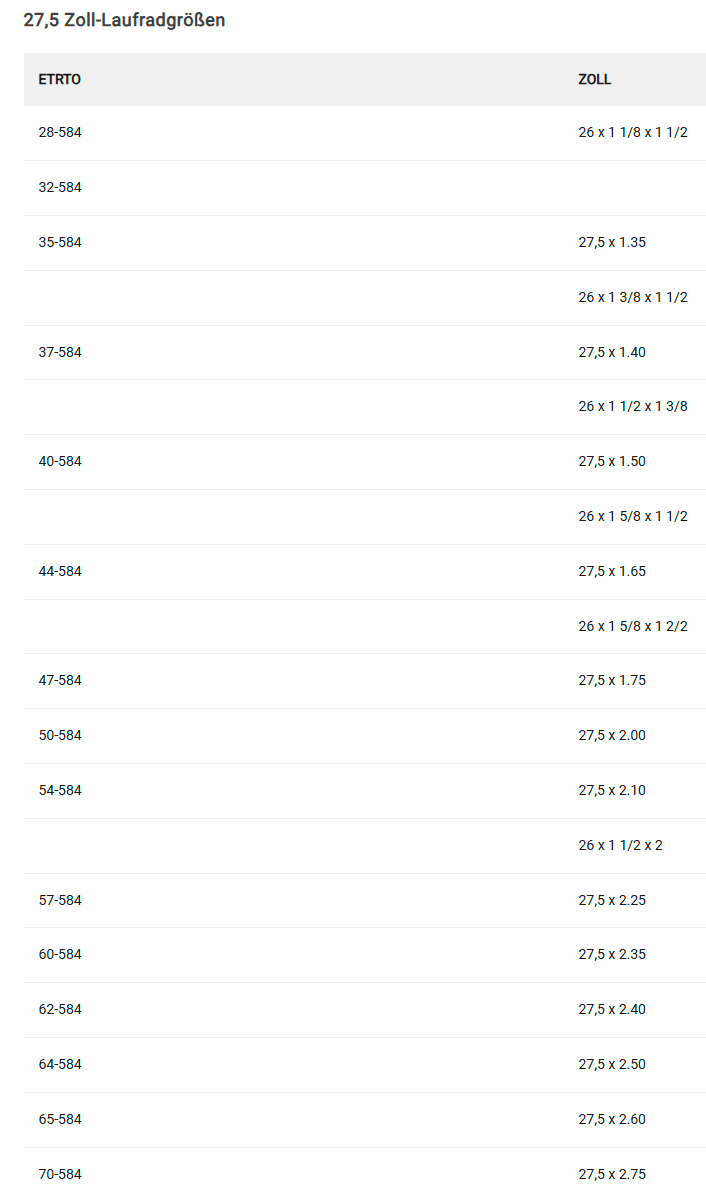This screenshot has width=706, height=1201.
Task: Click the ETRTO column header
Action: coord(60,80)
